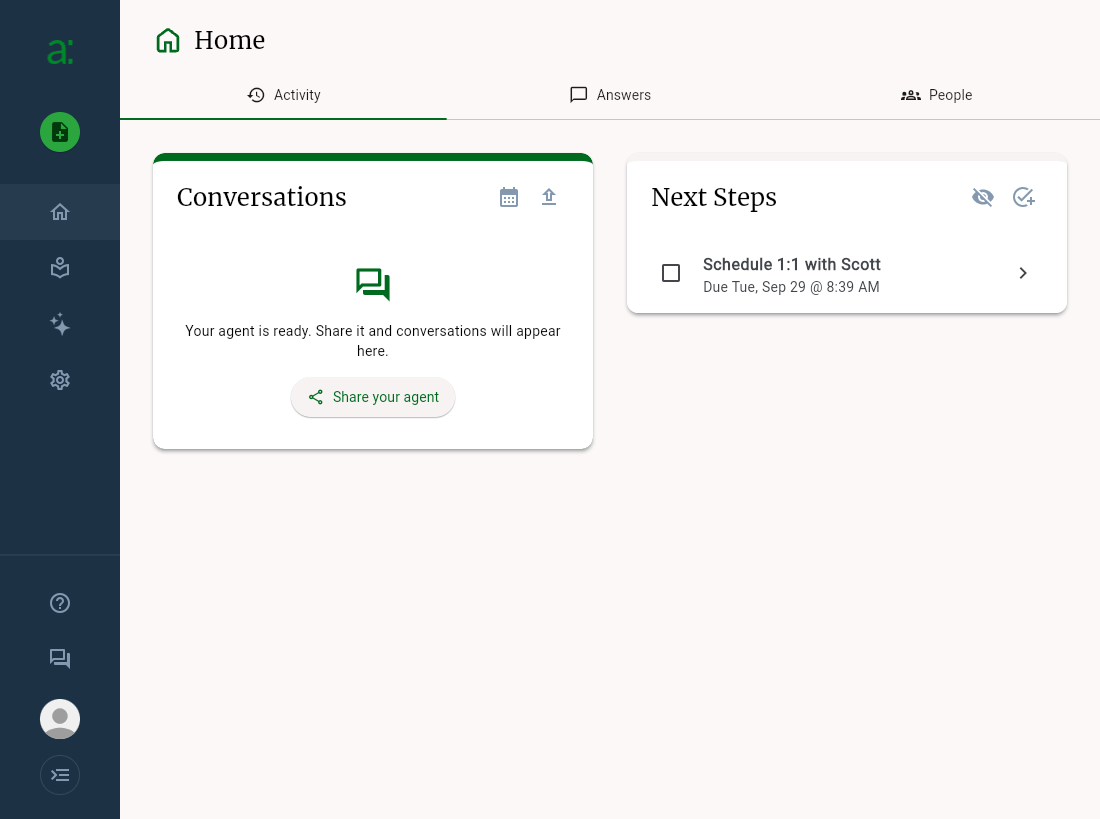Image resolution: width=1100 pixels, height=819 pixels.
Task: Click the green conversations bubble icon
Action: 373,284
